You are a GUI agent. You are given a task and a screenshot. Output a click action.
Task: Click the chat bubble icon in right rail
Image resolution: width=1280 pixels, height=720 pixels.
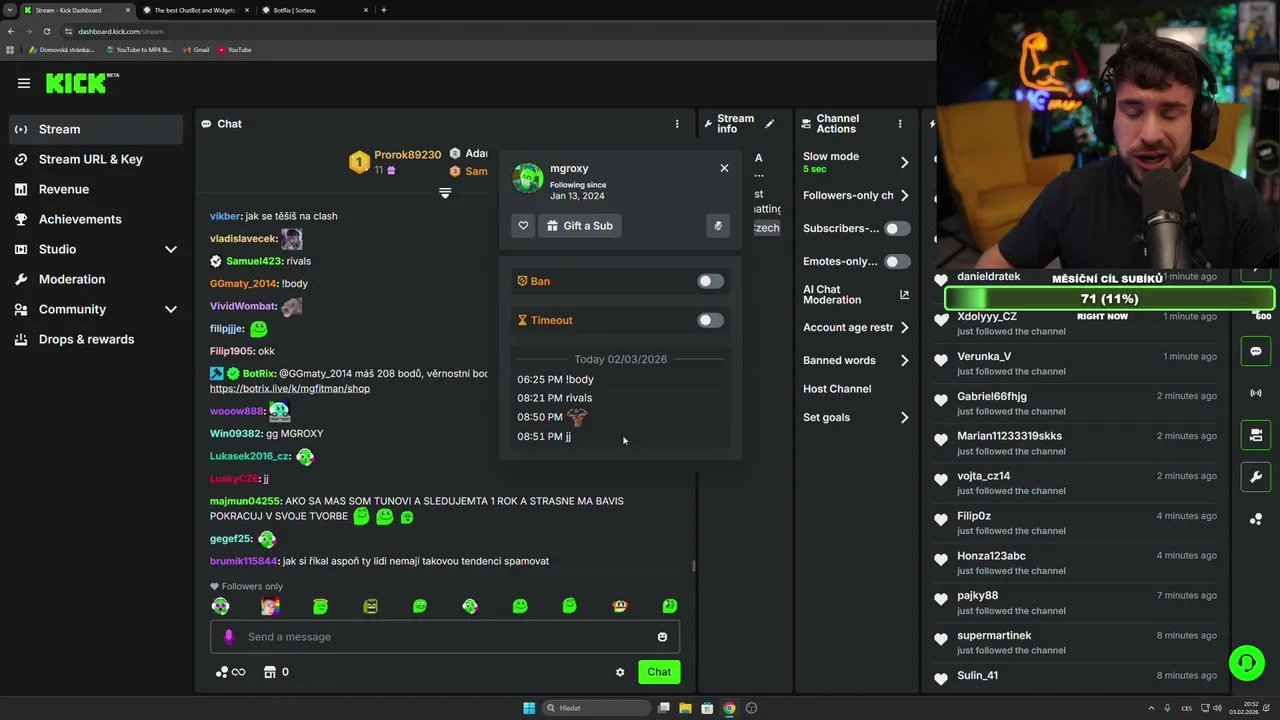coord(1256,352)
